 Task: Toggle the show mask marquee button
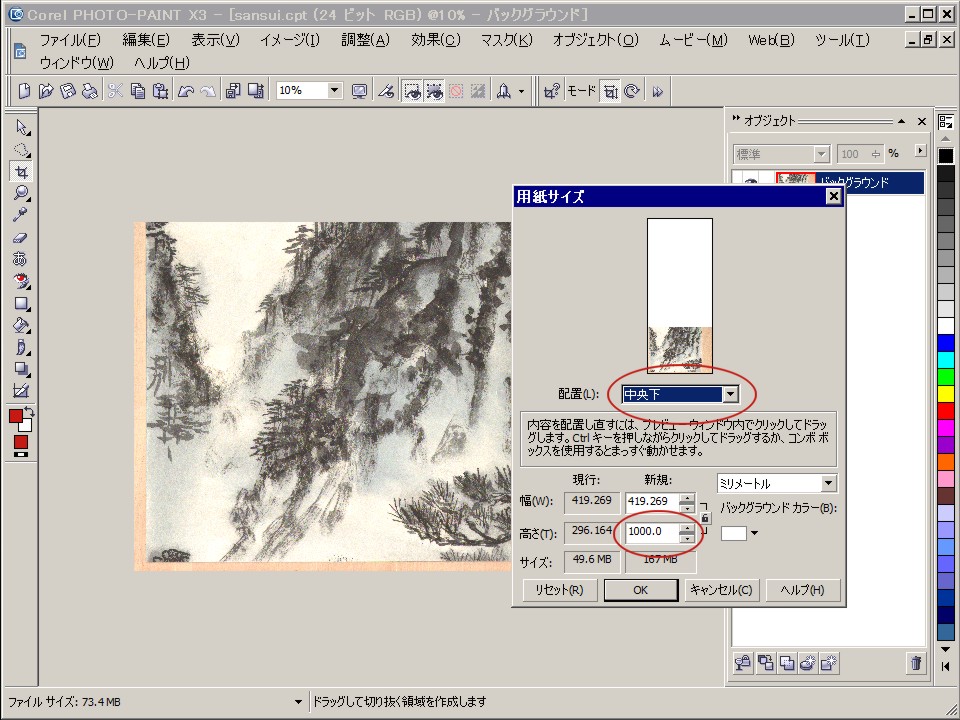pos(412,91)
